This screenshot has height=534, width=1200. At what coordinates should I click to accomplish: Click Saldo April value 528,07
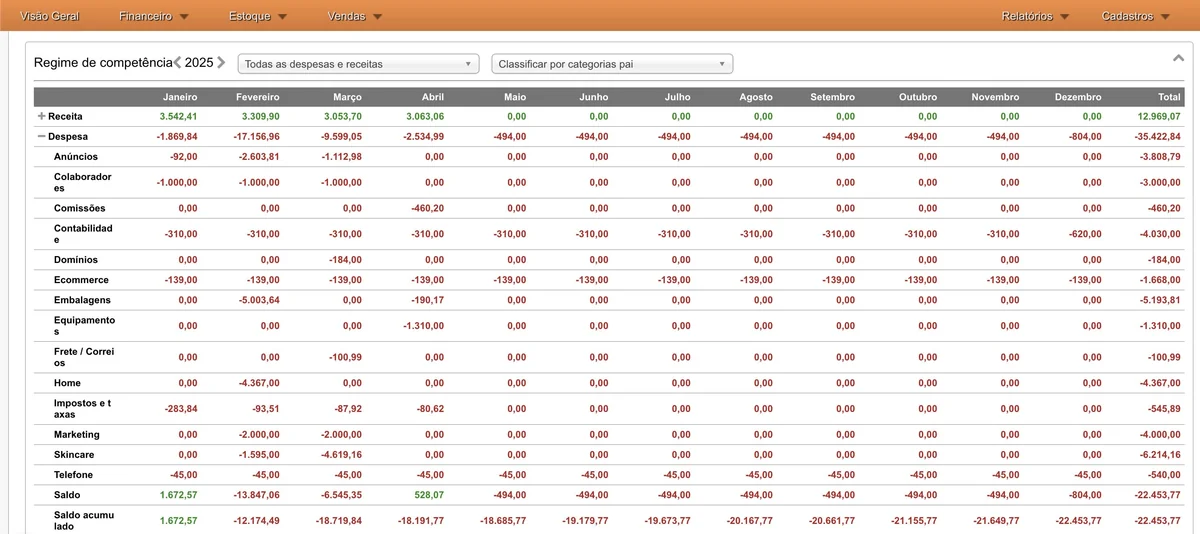(x=430, y=495)
